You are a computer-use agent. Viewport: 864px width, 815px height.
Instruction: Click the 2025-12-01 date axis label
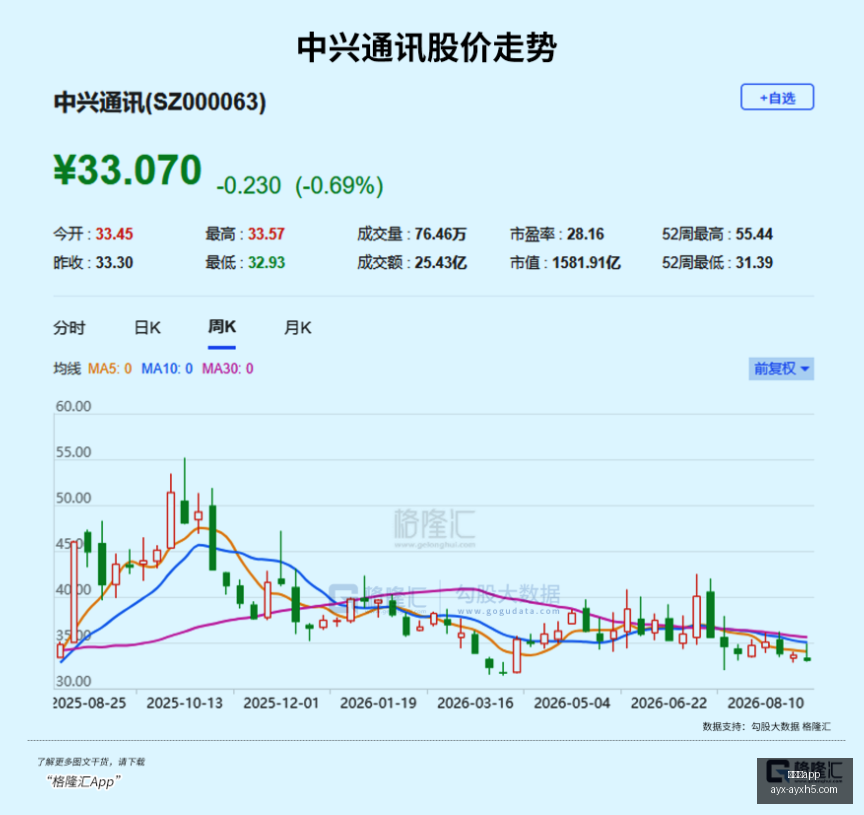(281, 703)
